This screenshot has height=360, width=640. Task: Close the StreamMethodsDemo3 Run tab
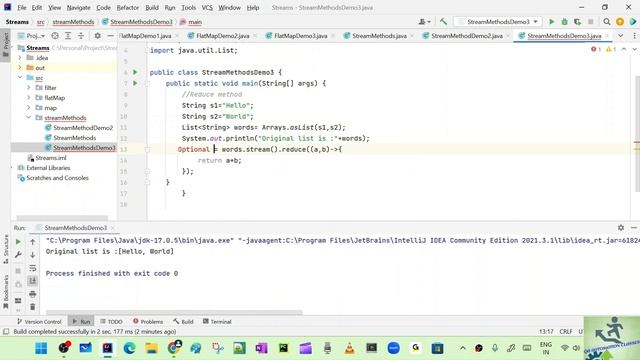(x=113, y=228)
